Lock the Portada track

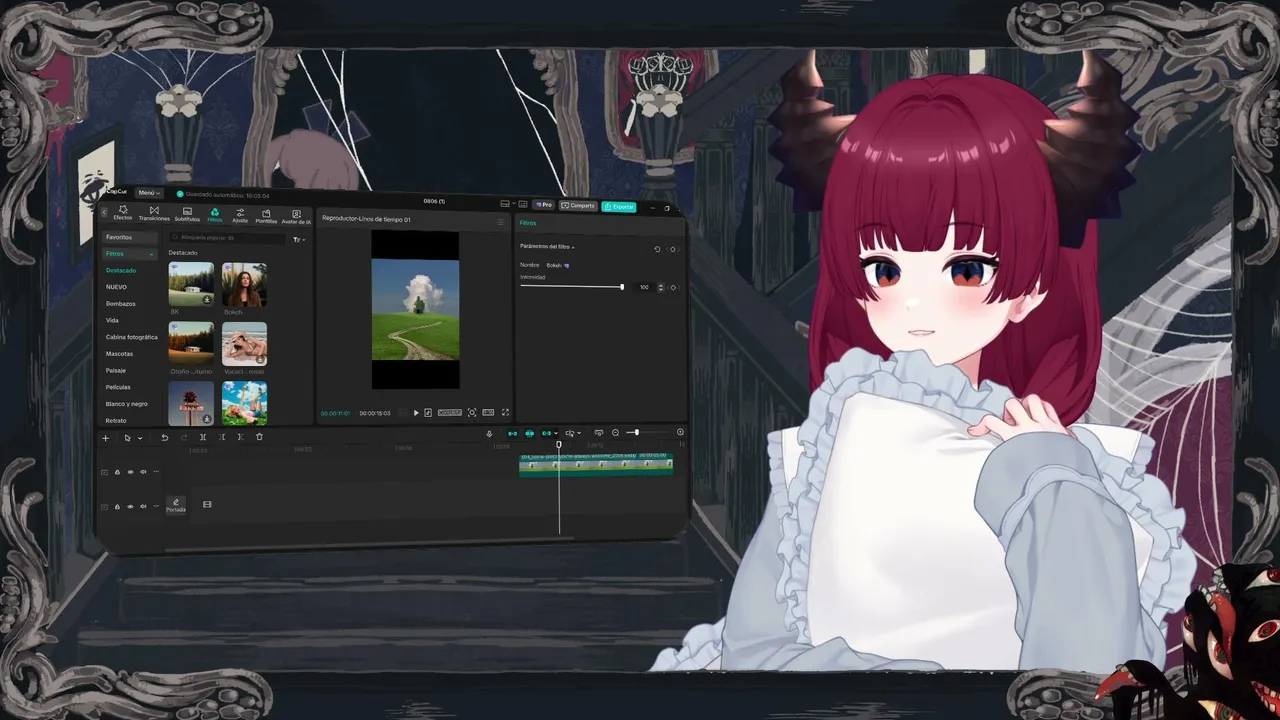pyautogui.click(x=117, y=507)
